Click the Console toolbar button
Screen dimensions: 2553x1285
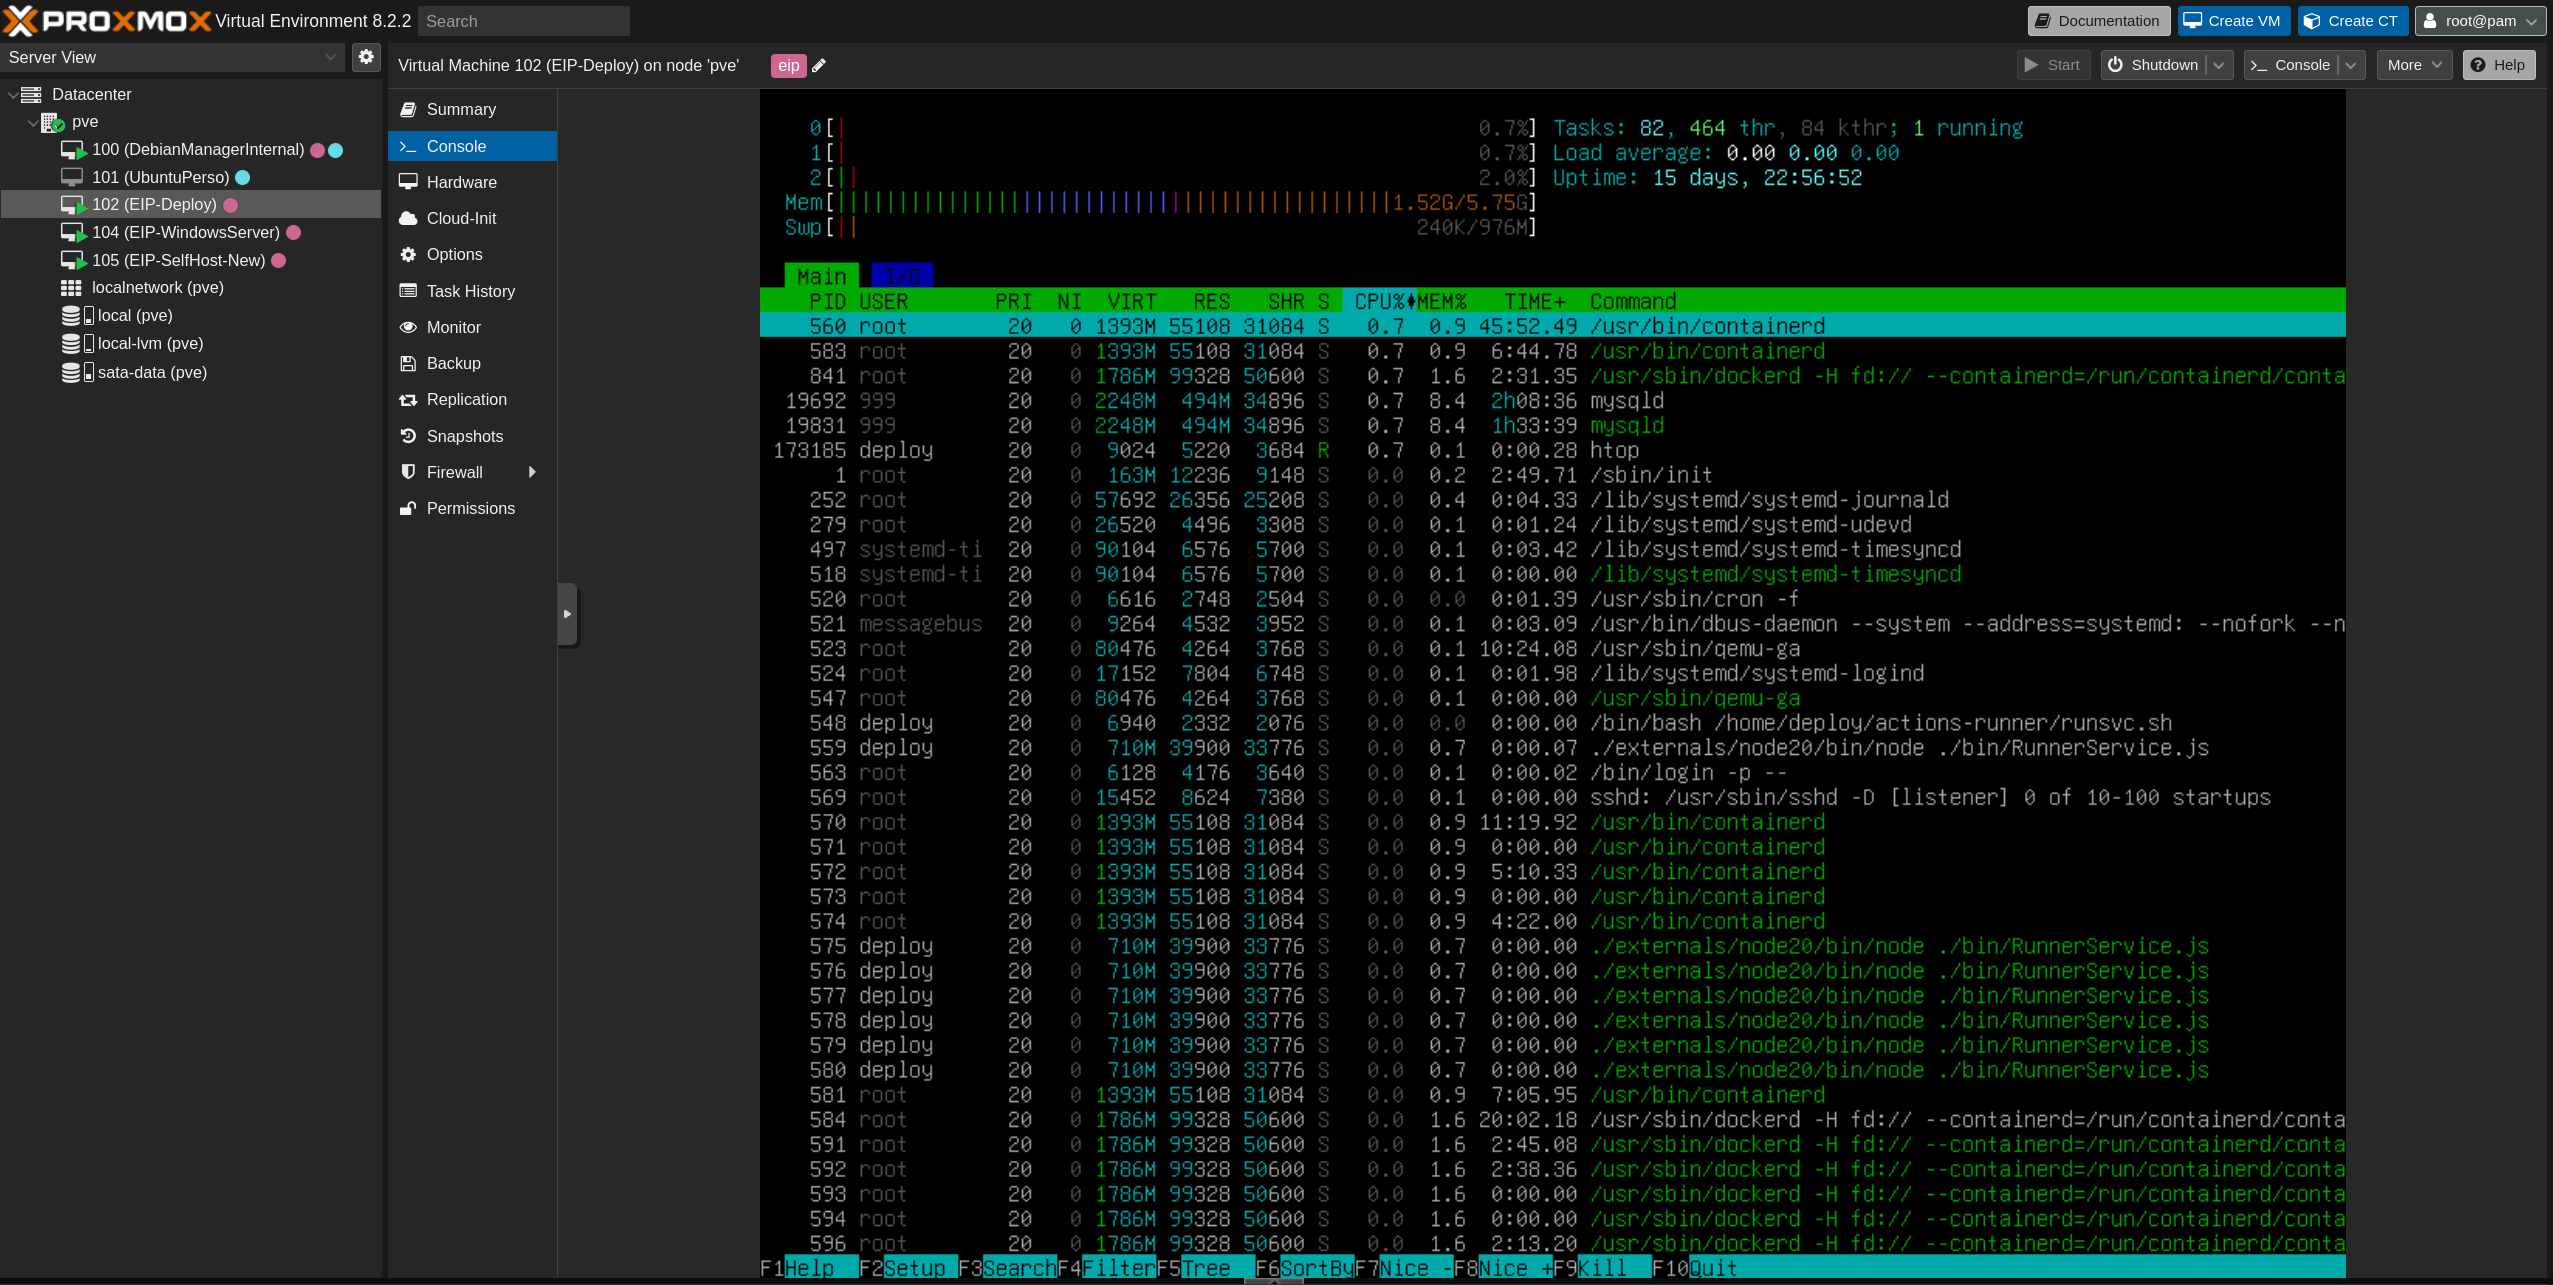(x=2291, y=65)
